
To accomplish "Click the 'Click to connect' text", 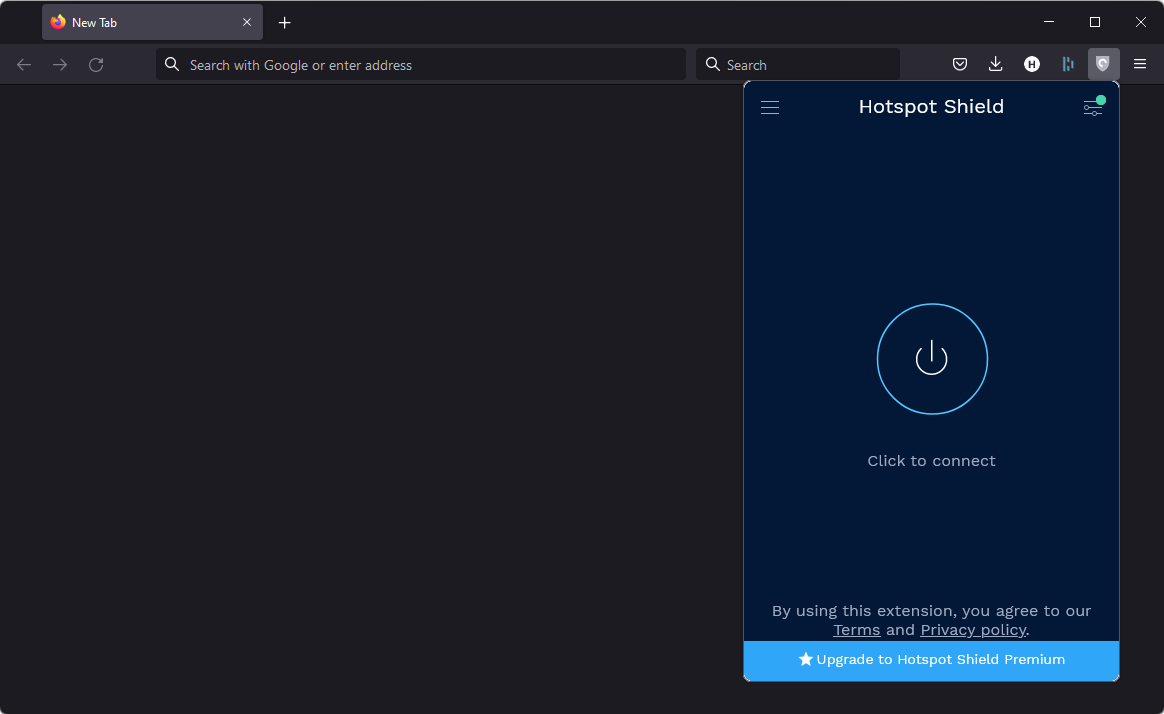I will point(932,461).
